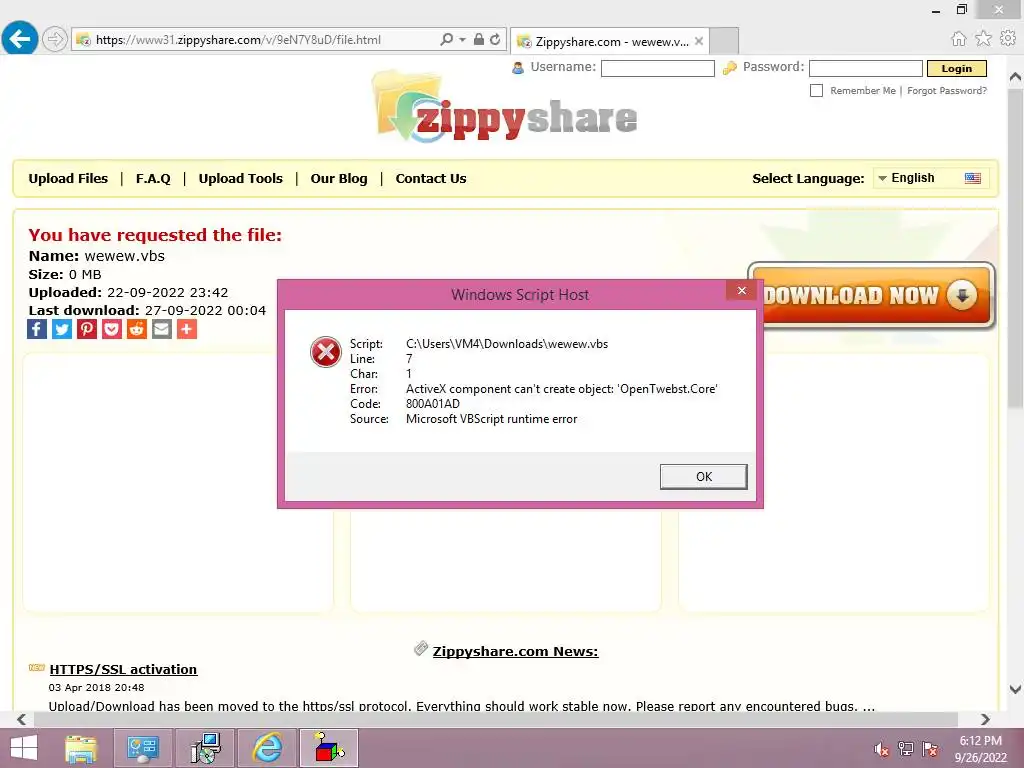Click the red error icon in dialog
The width and height of the screenshot is (1024, 768).
coord(325,352)
